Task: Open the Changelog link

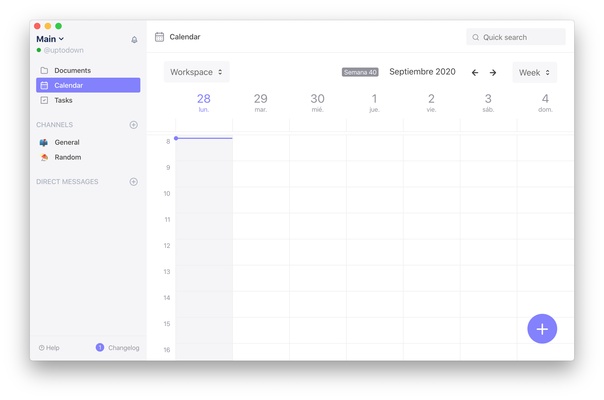Action: [x=124, y=348]
